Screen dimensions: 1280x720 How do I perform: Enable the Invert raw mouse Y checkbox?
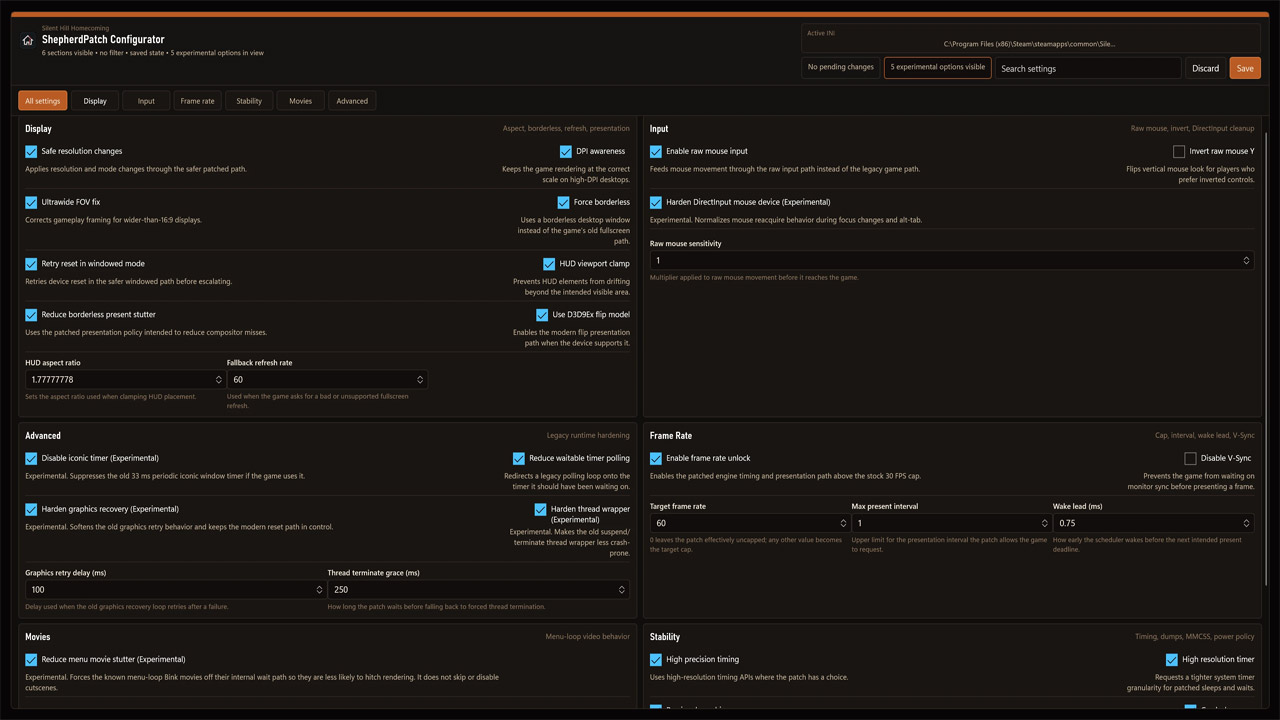point(1179,152)
